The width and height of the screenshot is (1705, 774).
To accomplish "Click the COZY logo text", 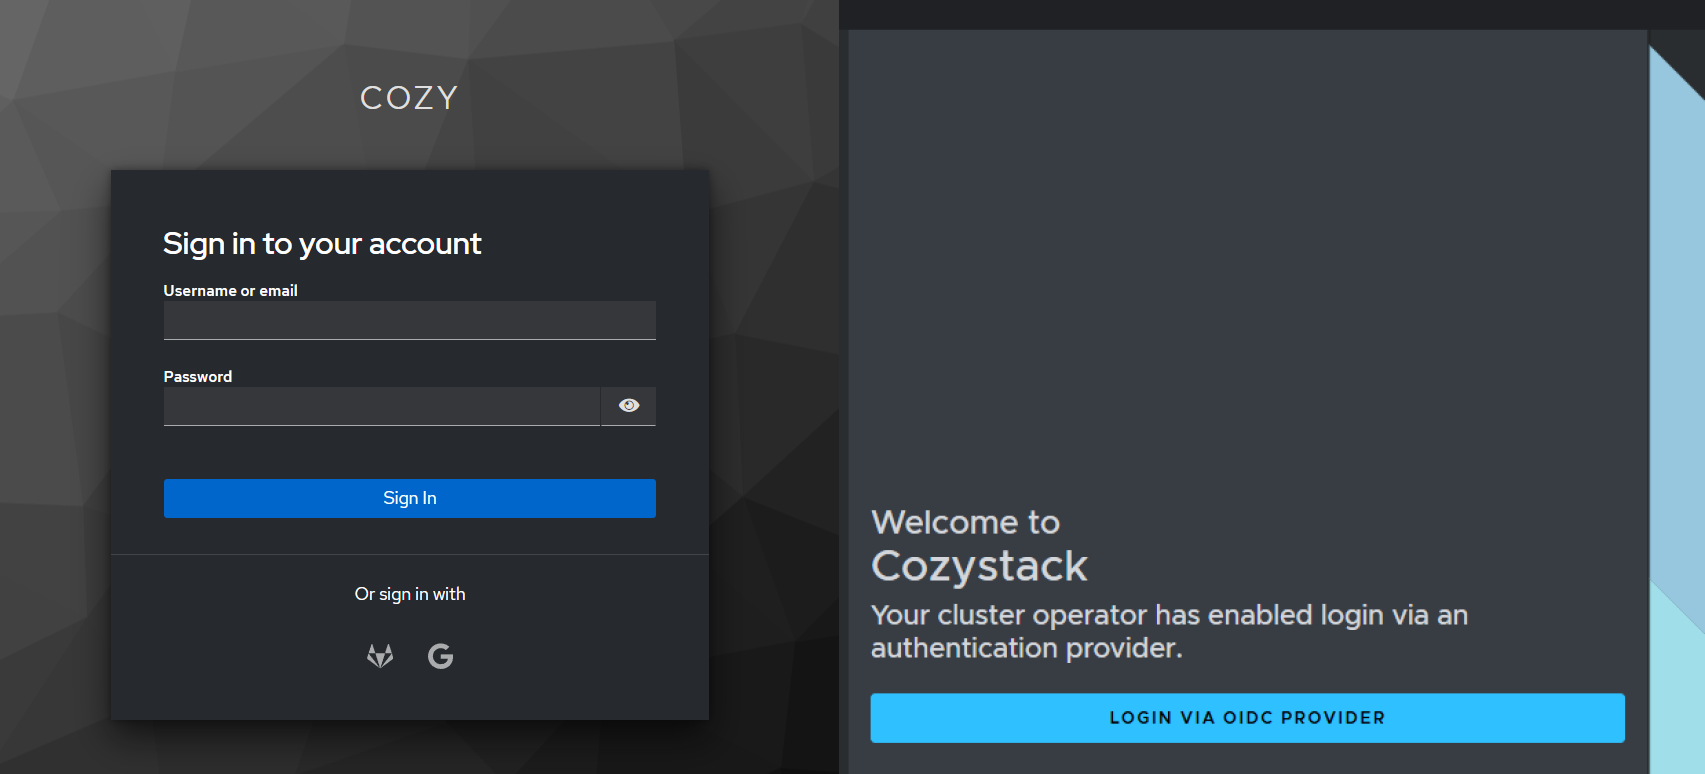I will pyautogui.click(x=409, y=98).
